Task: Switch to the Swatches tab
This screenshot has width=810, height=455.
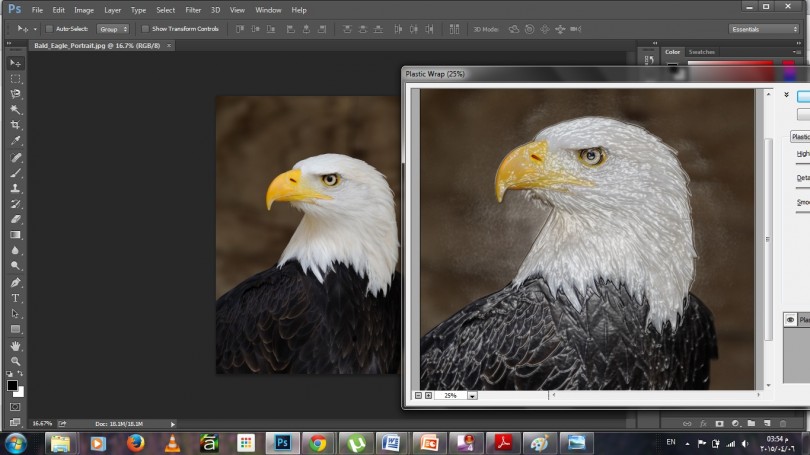Action: (x=702, y=52)
